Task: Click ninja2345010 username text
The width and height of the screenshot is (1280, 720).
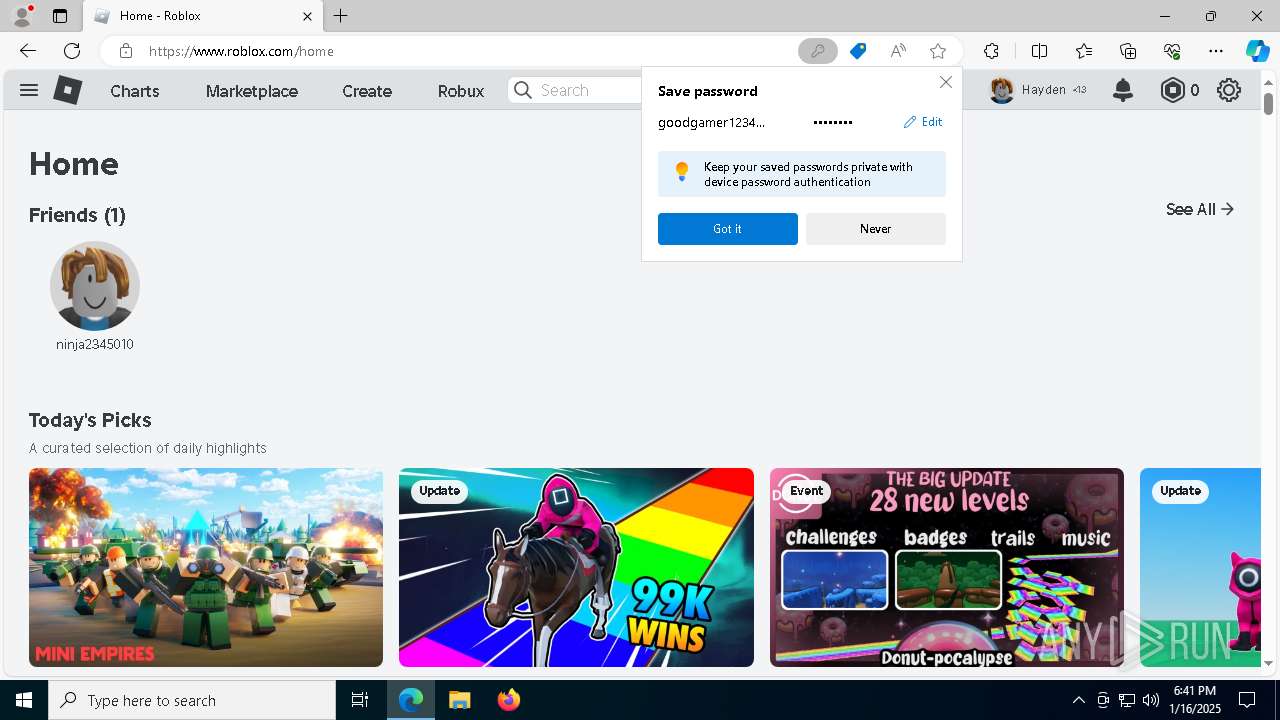Action: [x=95, y=344]
